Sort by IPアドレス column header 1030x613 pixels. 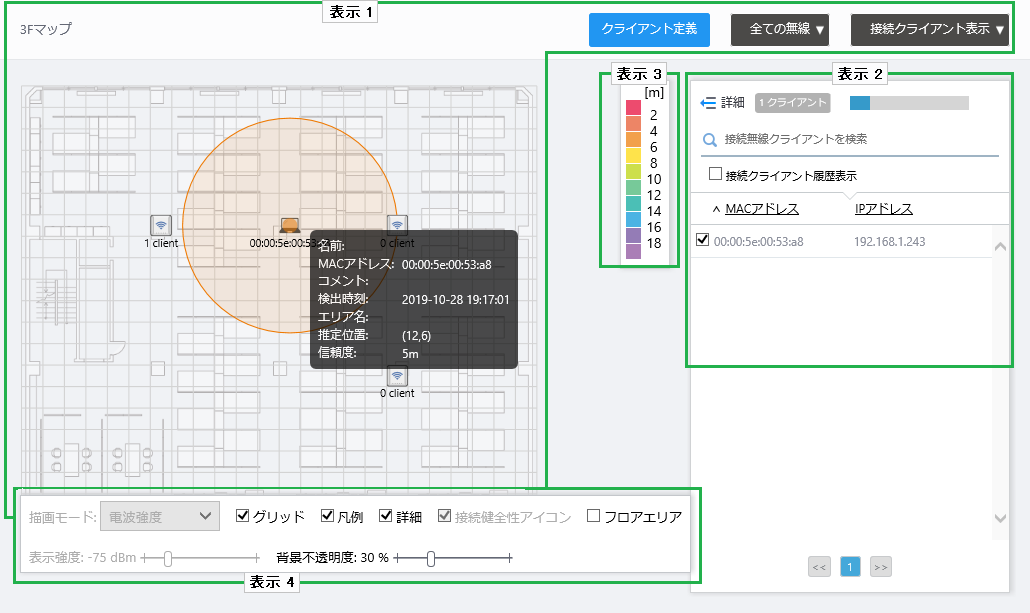tap(884, 209)
